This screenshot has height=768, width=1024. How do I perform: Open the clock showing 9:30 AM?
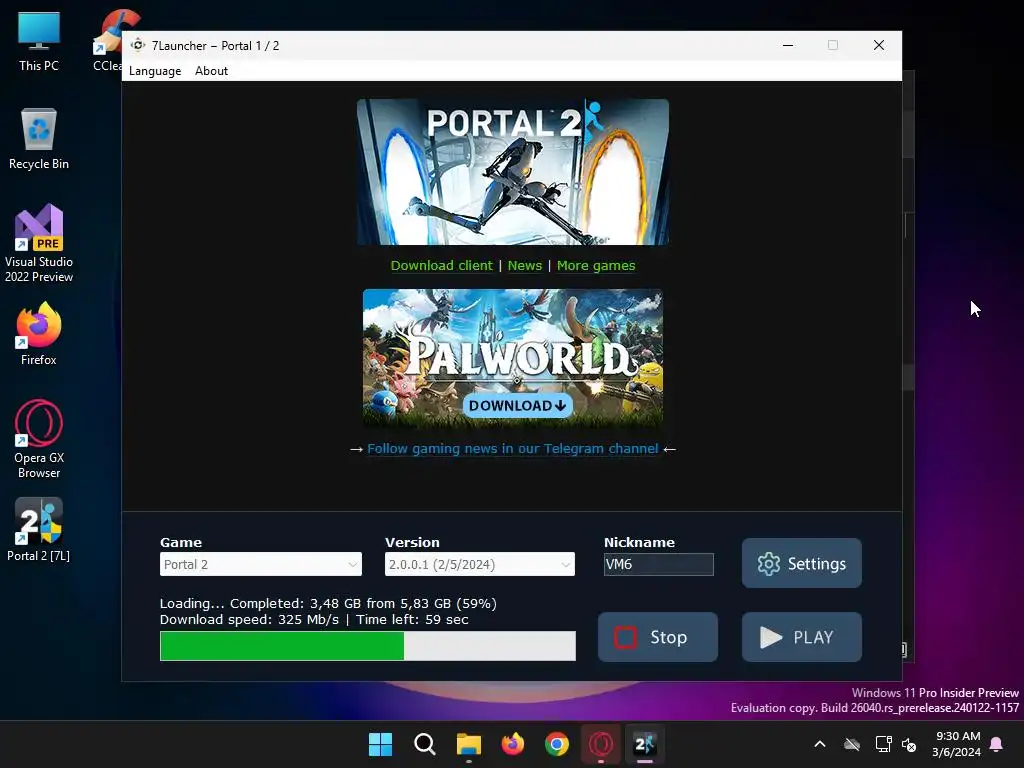click(x=957, y=744)
